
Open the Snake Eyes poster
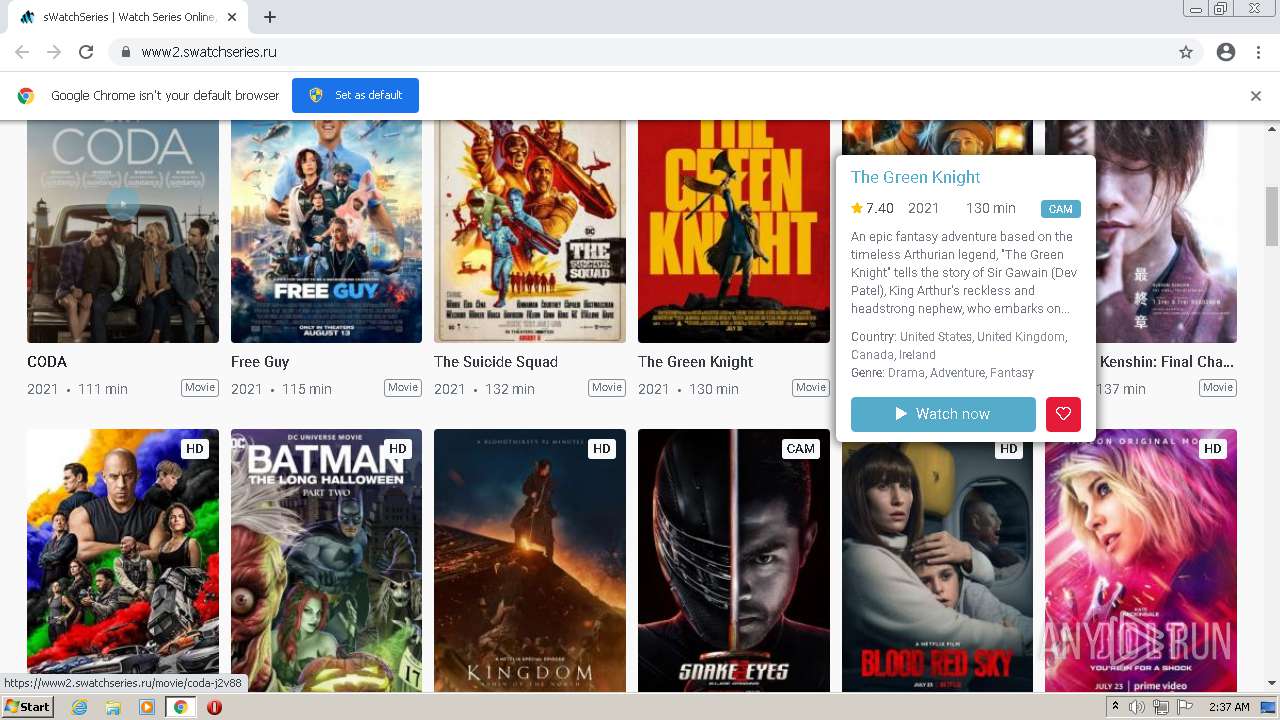(x=734, y=560)
